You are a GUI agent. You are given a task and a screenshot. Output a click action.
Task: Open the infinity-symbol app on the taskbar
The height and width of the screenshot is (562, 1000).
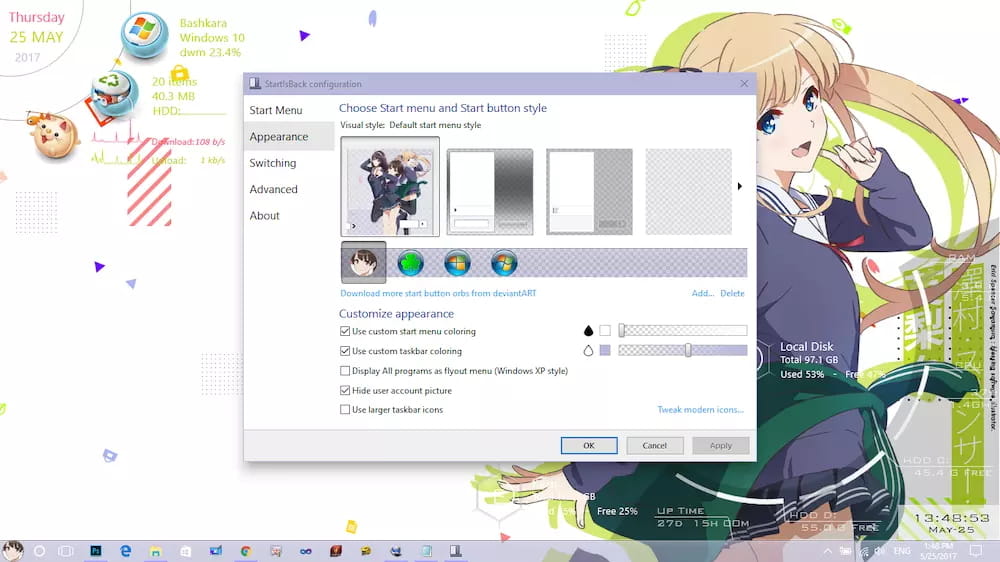tap(305, 551)
